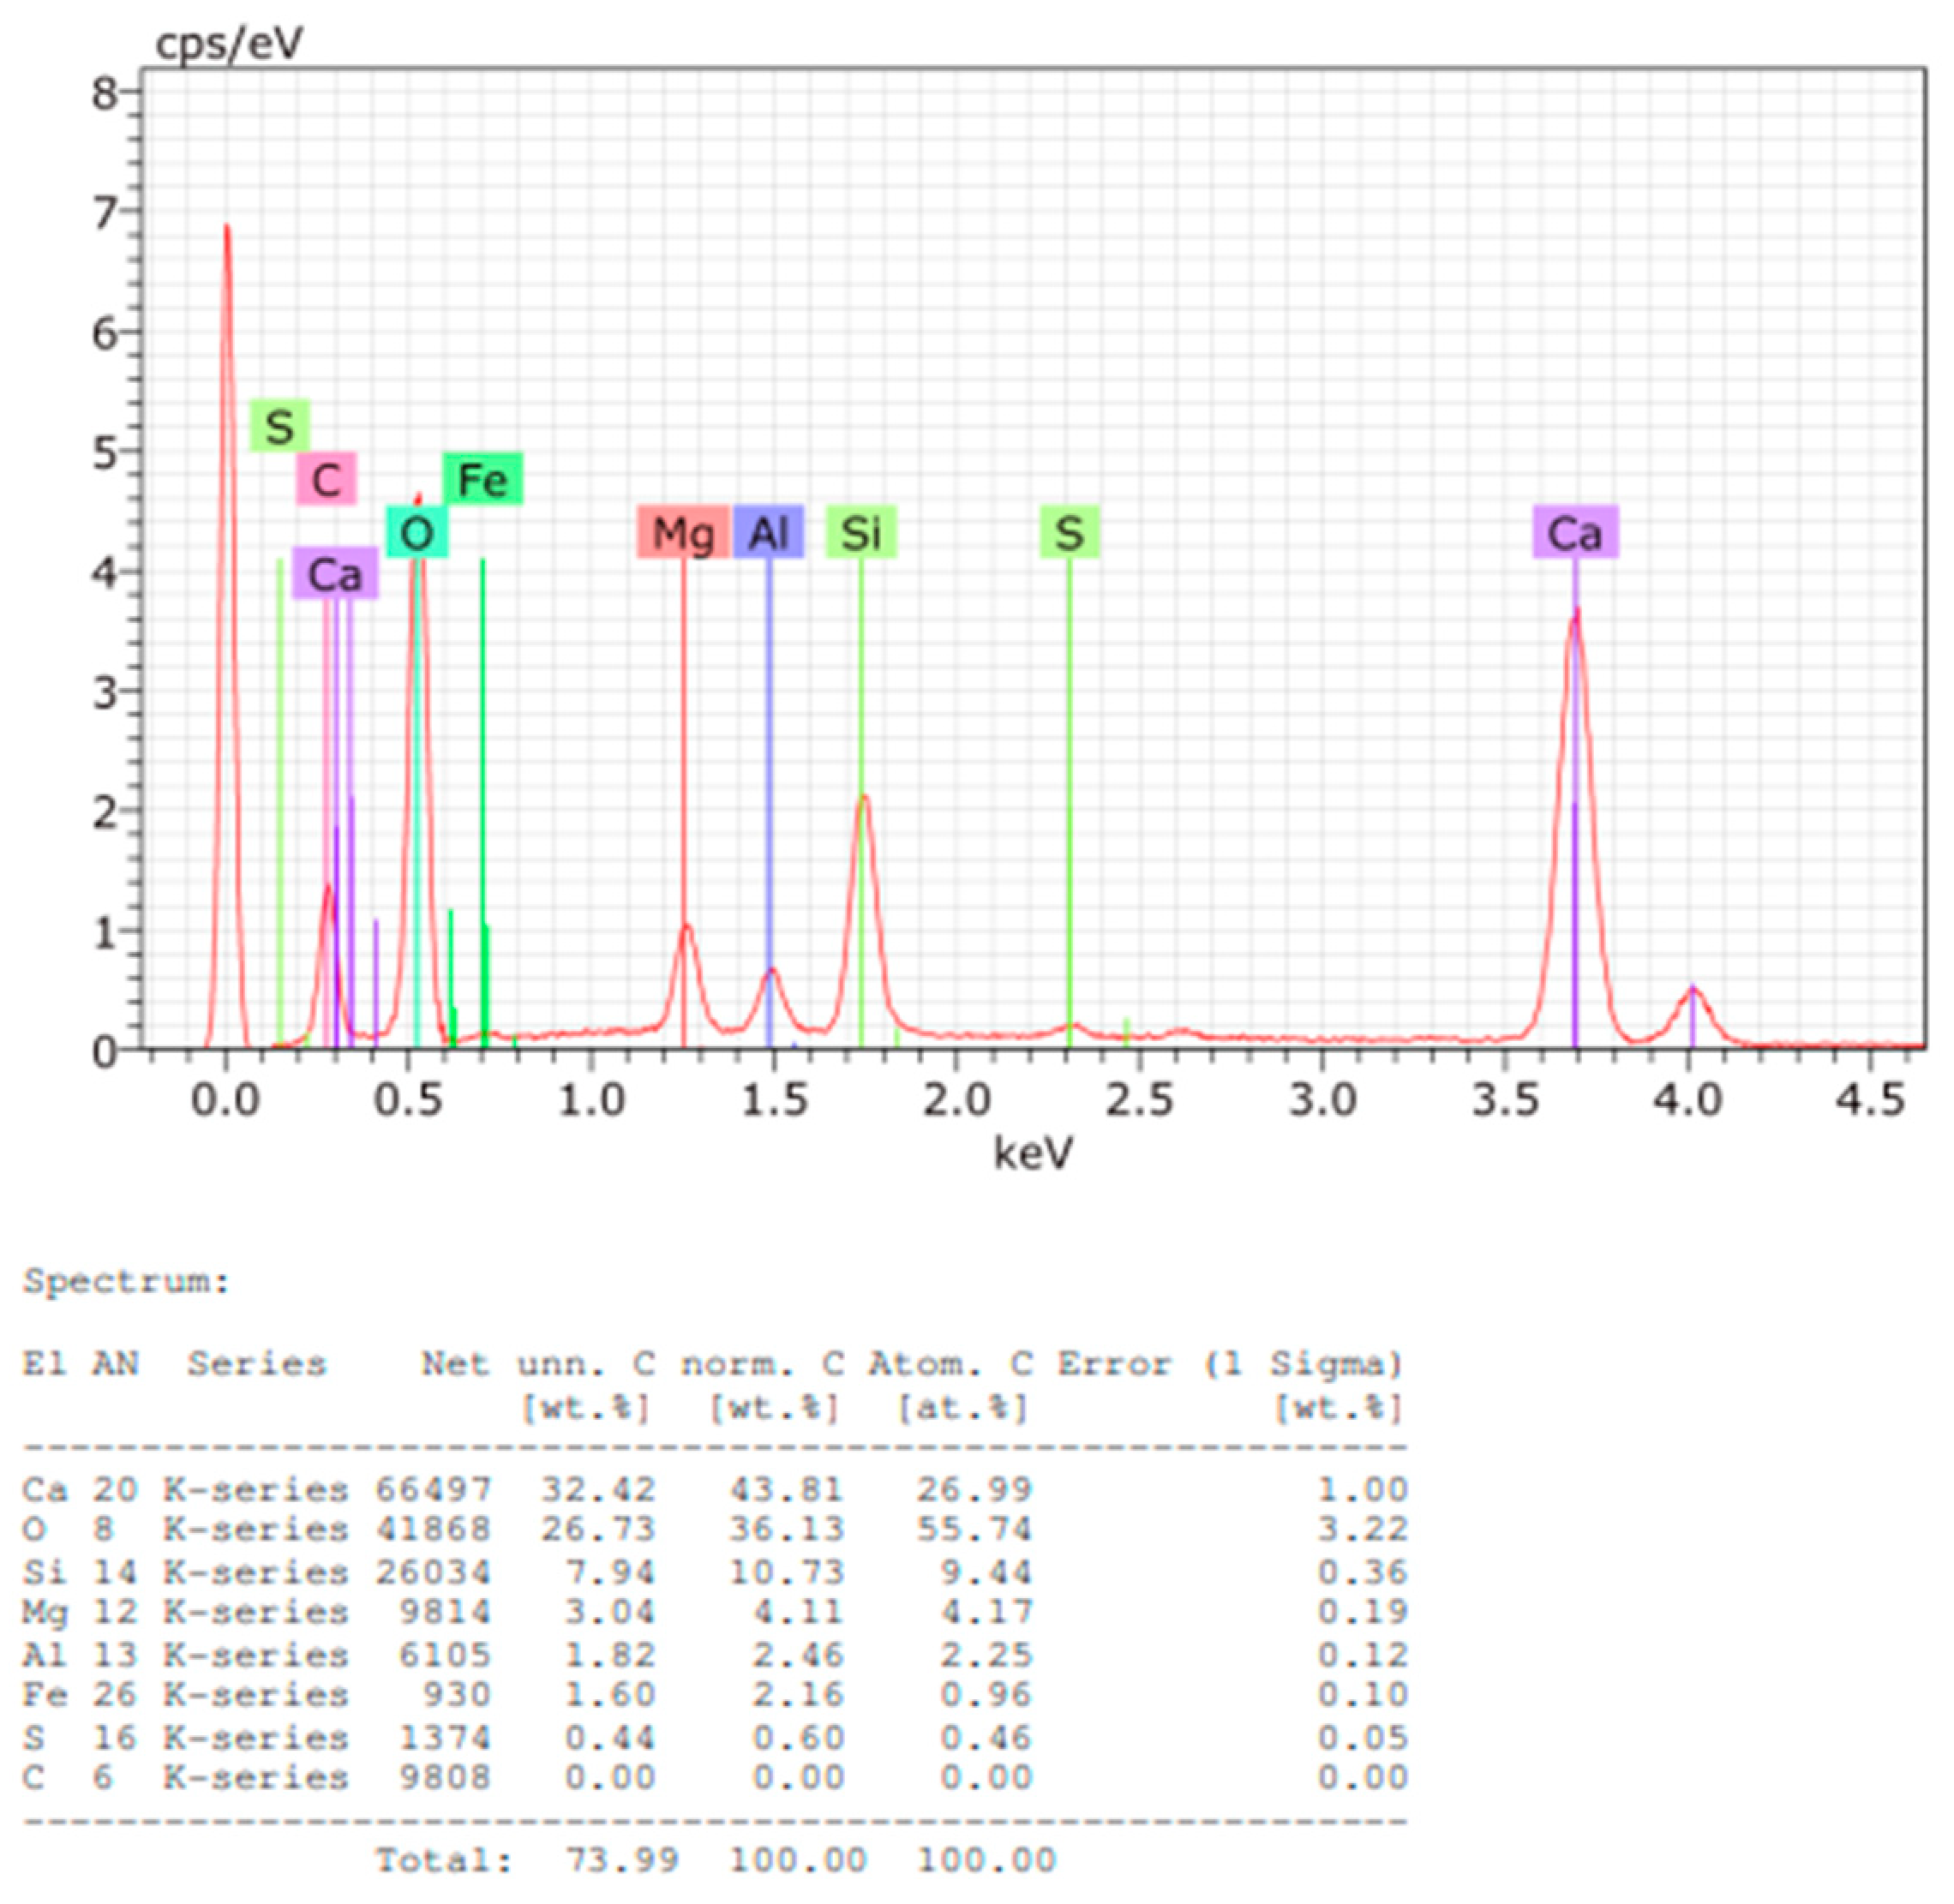Click the pink C element label
Viewport: 1954px width, 1904px height.
[327, 478]
